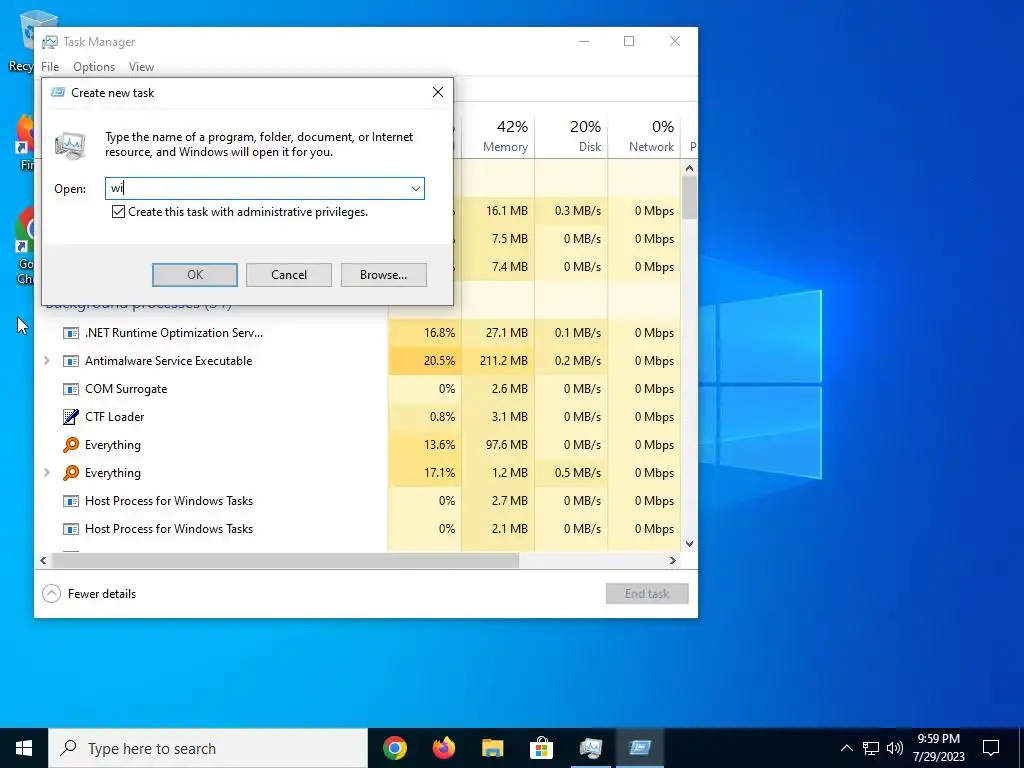Viewport: 1024px width, 768px height.
Task: Click the CTF Loader pen icon
Action: [x=71, y=417]
